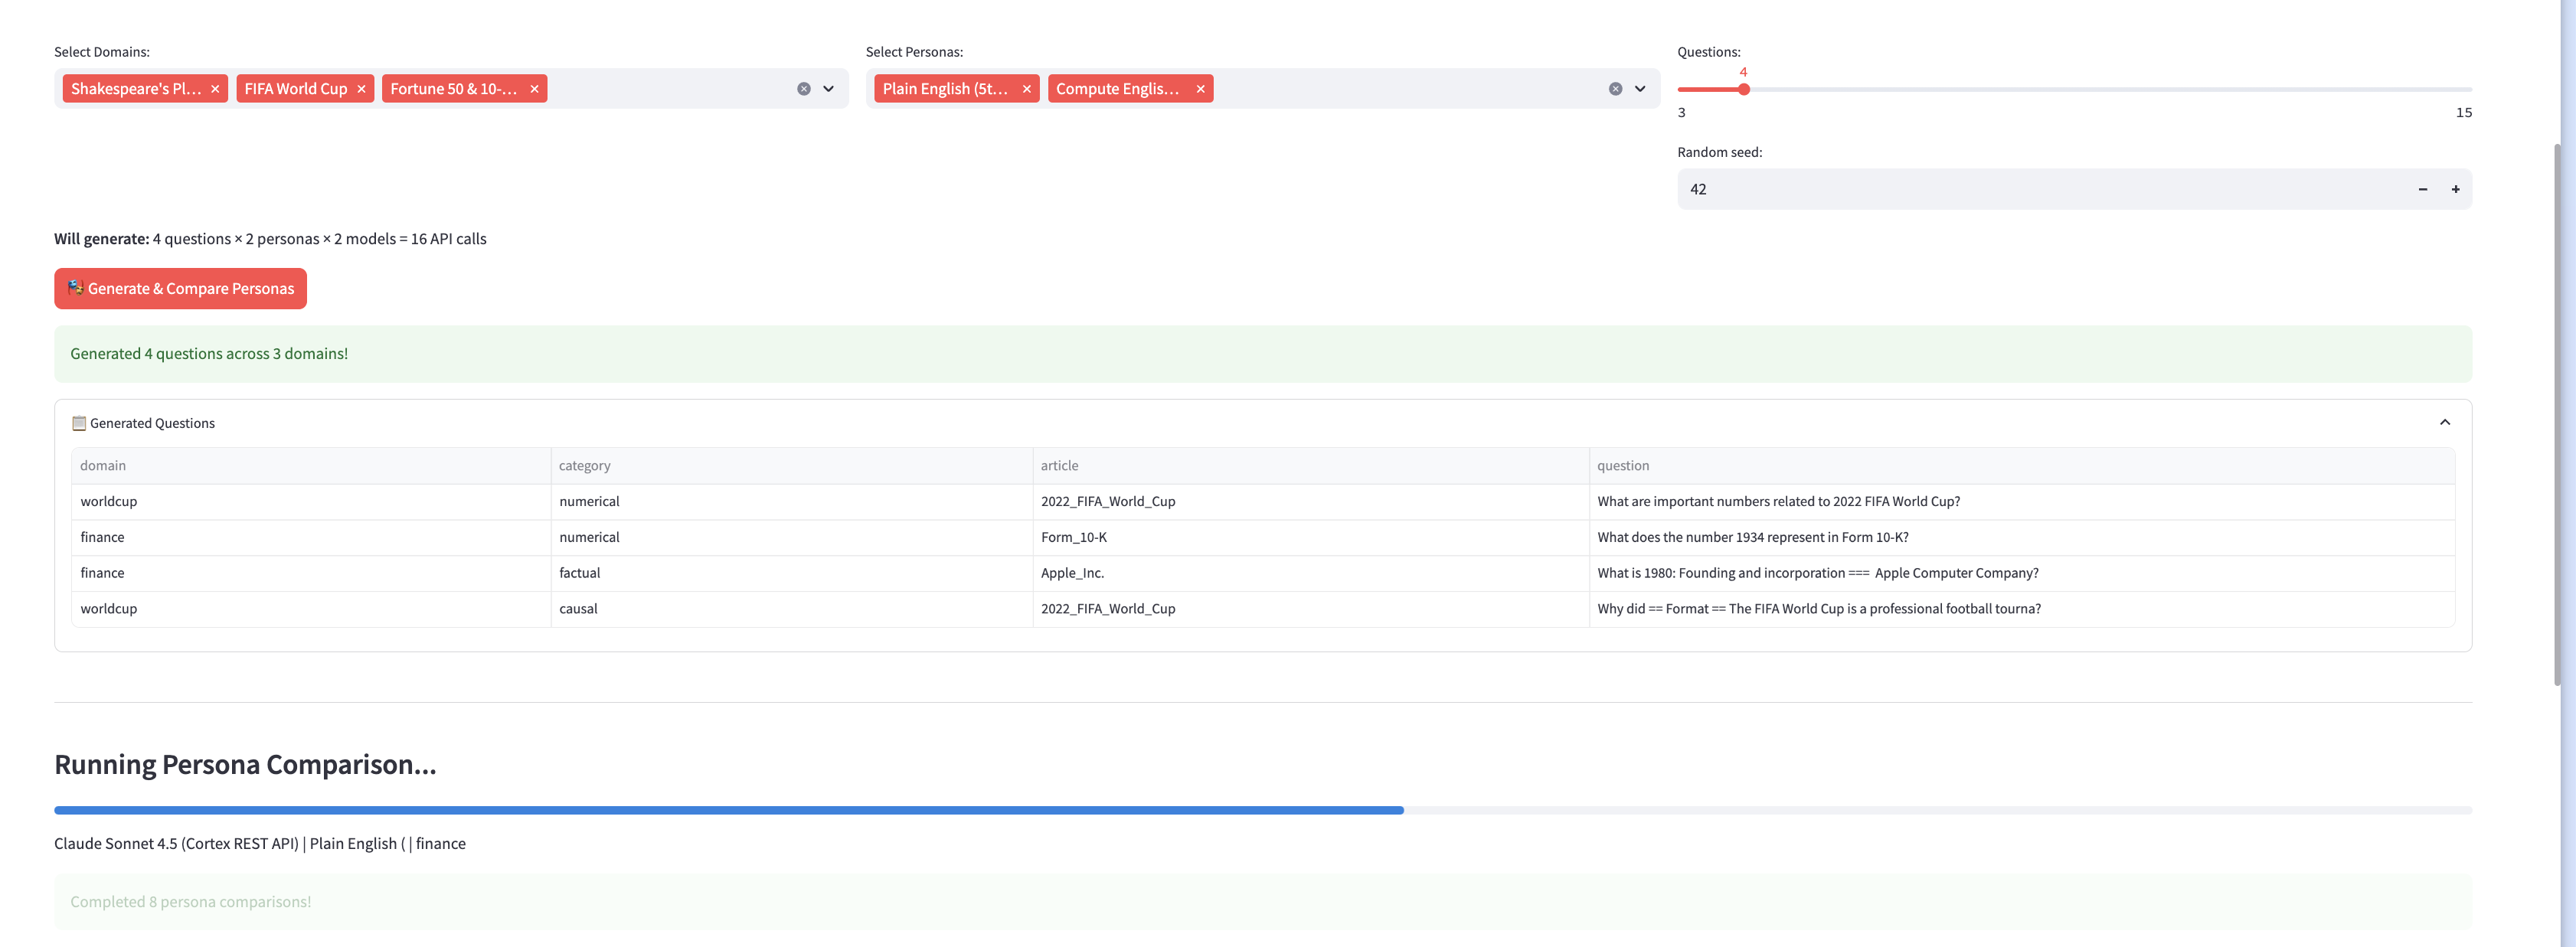Increase the random seed value
Image resolution: width=2576 pixels, height=947 pixels.
(2455, 189)
